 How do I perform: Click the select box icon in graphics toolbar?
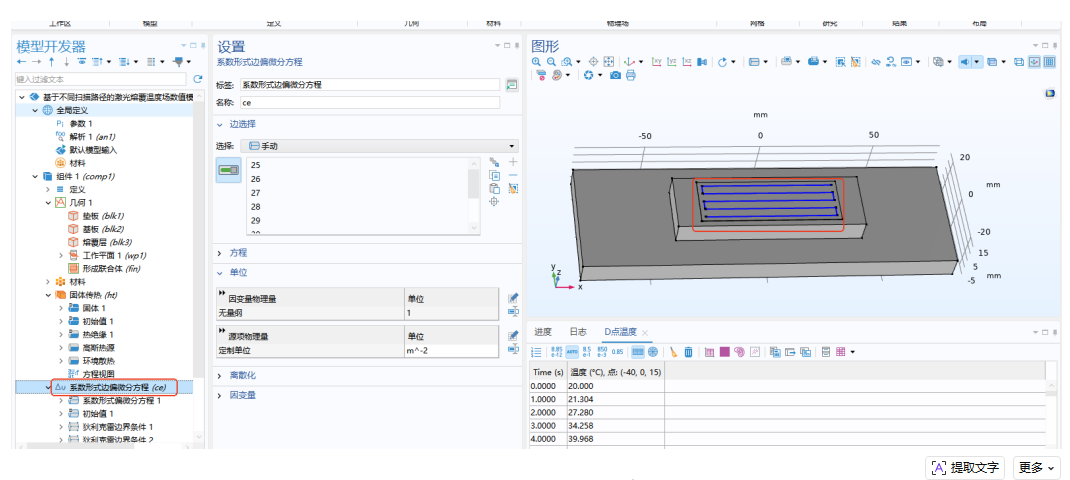(840, 61)
